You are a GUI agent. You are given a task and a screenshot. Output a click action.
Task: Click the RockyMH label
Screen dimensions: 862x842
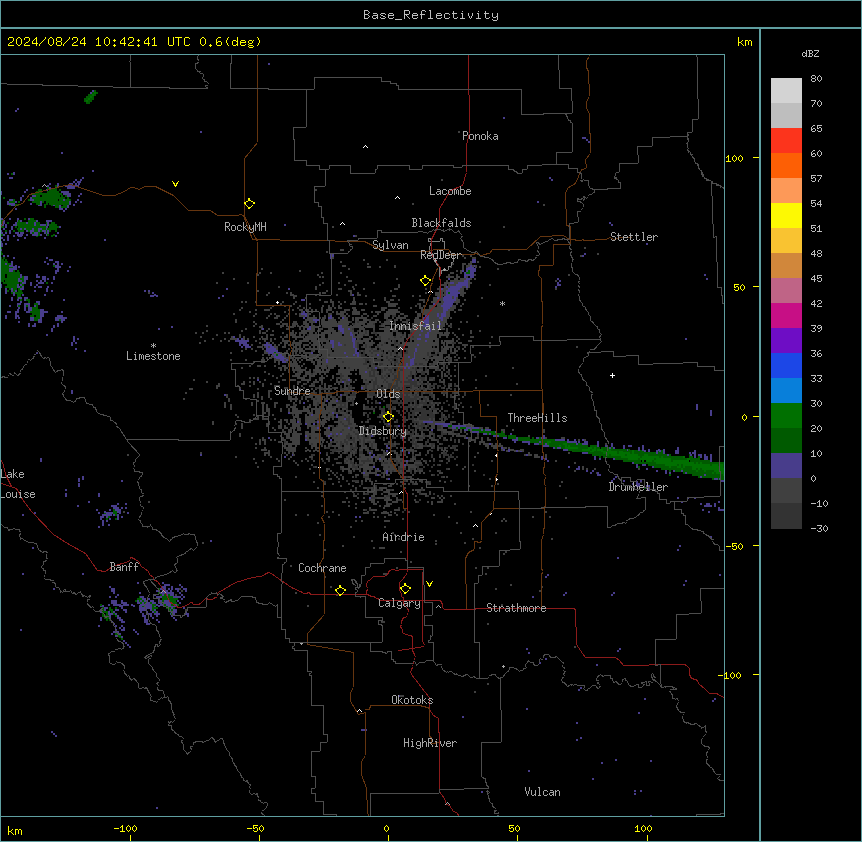point(245,227)
